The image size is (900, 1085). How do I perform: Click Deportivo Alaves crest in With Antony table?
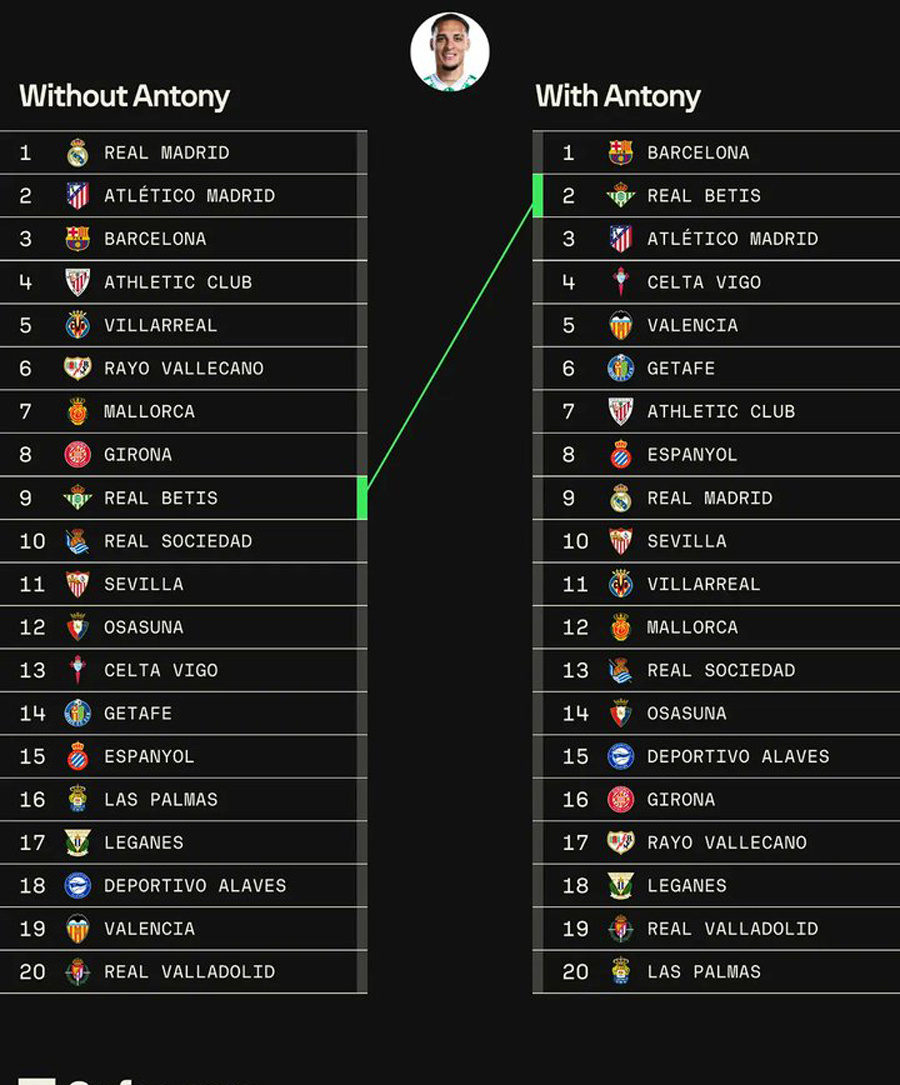[x=621, y=756]
